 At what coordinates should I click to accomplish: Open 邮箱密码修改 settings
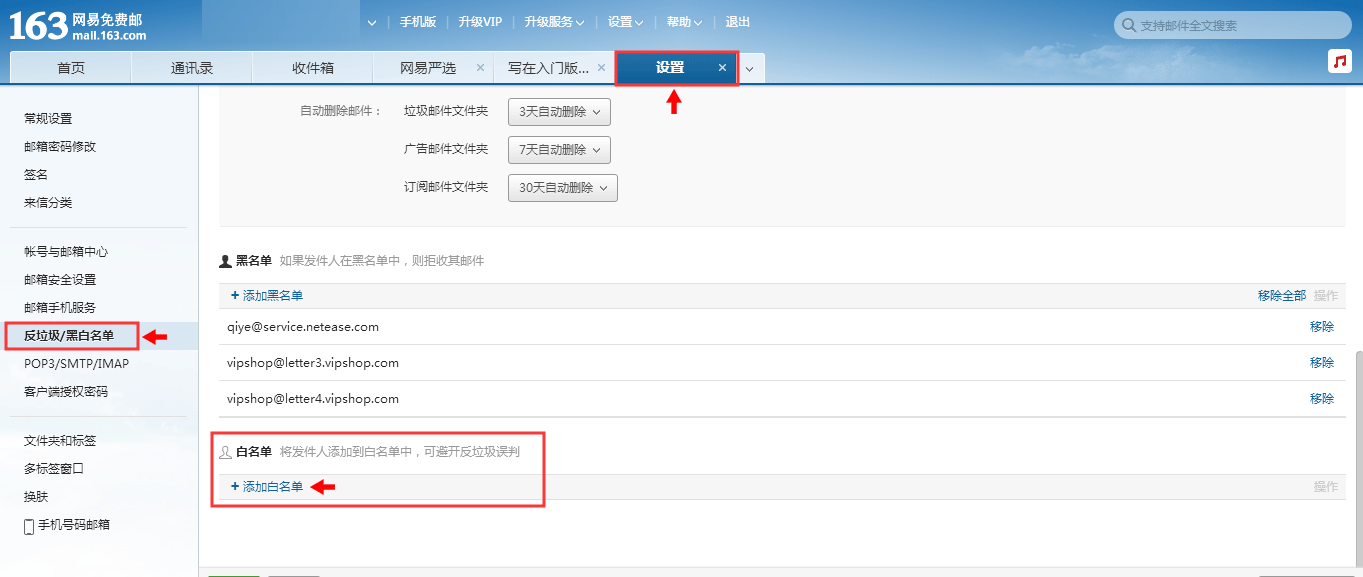60,147
